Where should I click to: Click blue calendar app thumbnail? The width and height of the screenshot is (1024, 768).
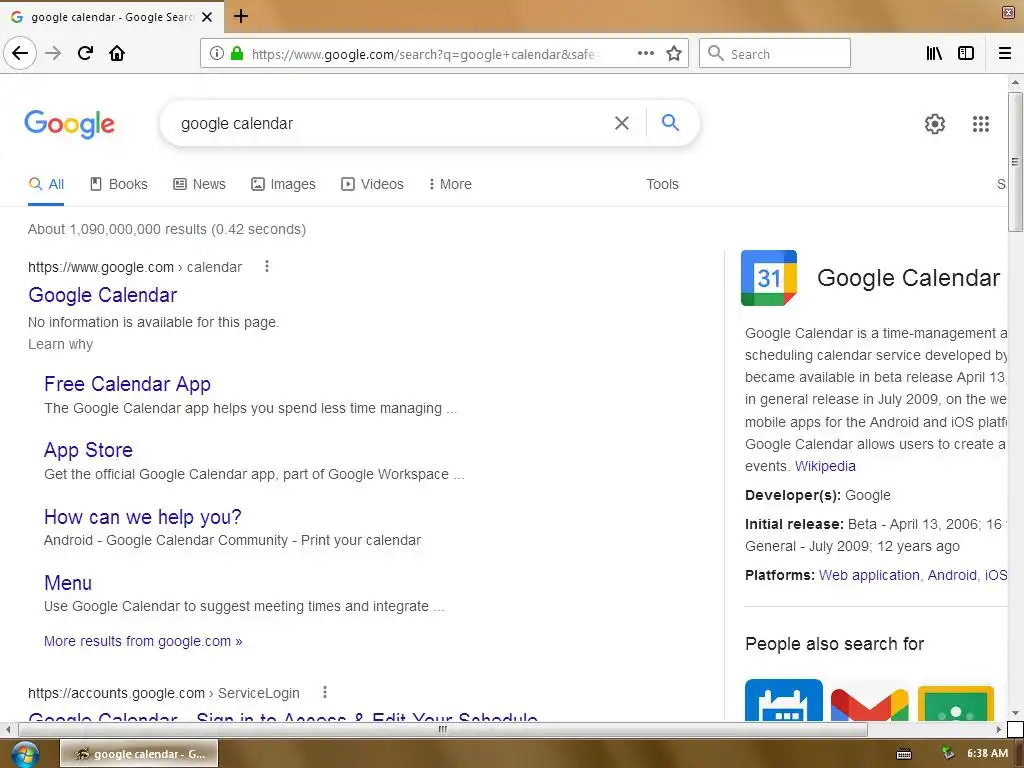pyautogui.click(x=784, y=699)
